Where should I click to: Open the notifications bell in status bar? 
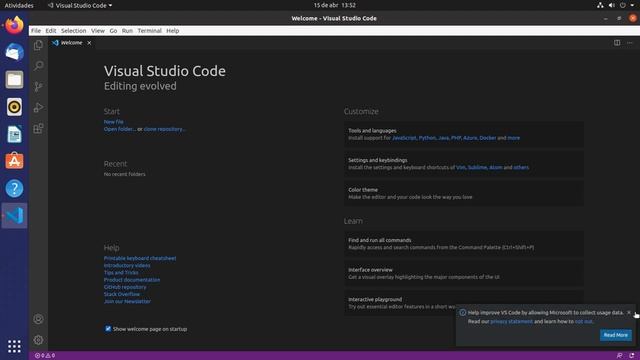point(632,356)
